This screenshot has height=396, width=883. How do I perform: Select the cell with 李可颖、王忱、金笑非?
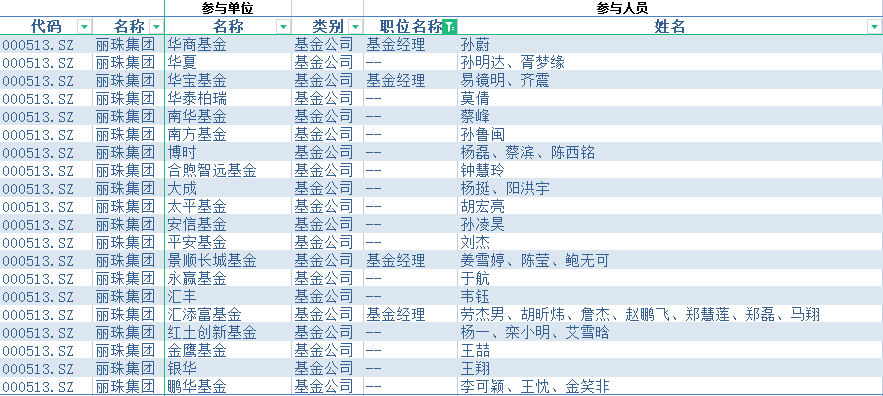pos(670,386)
